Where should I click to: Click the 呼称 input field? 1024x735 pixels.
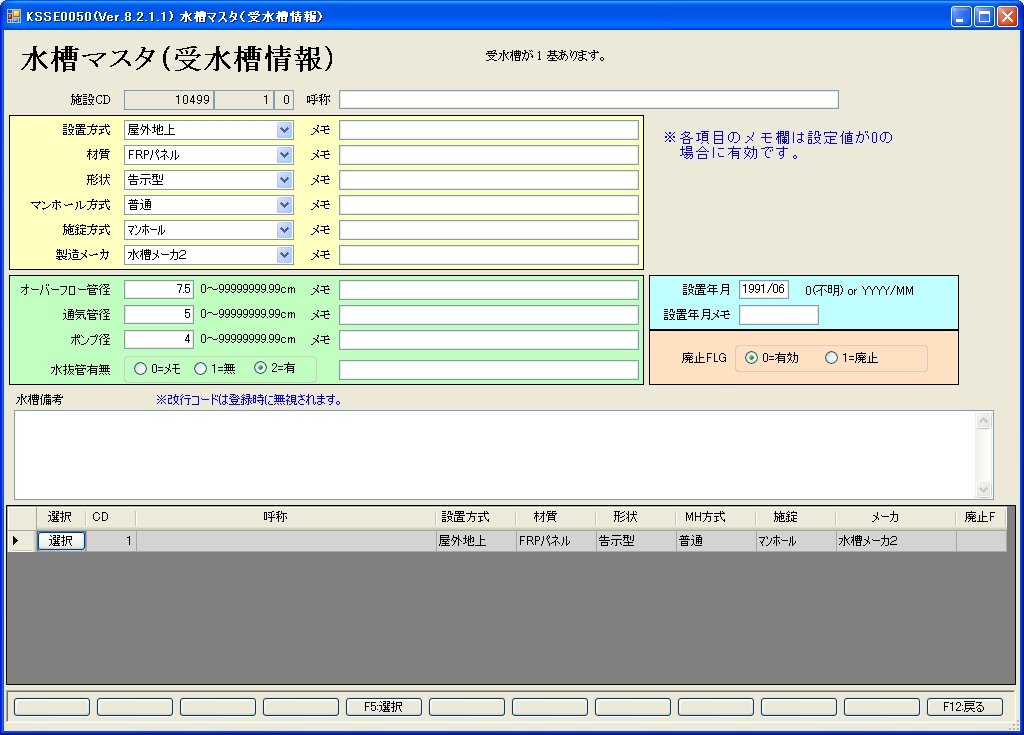[x=588, y=99]
